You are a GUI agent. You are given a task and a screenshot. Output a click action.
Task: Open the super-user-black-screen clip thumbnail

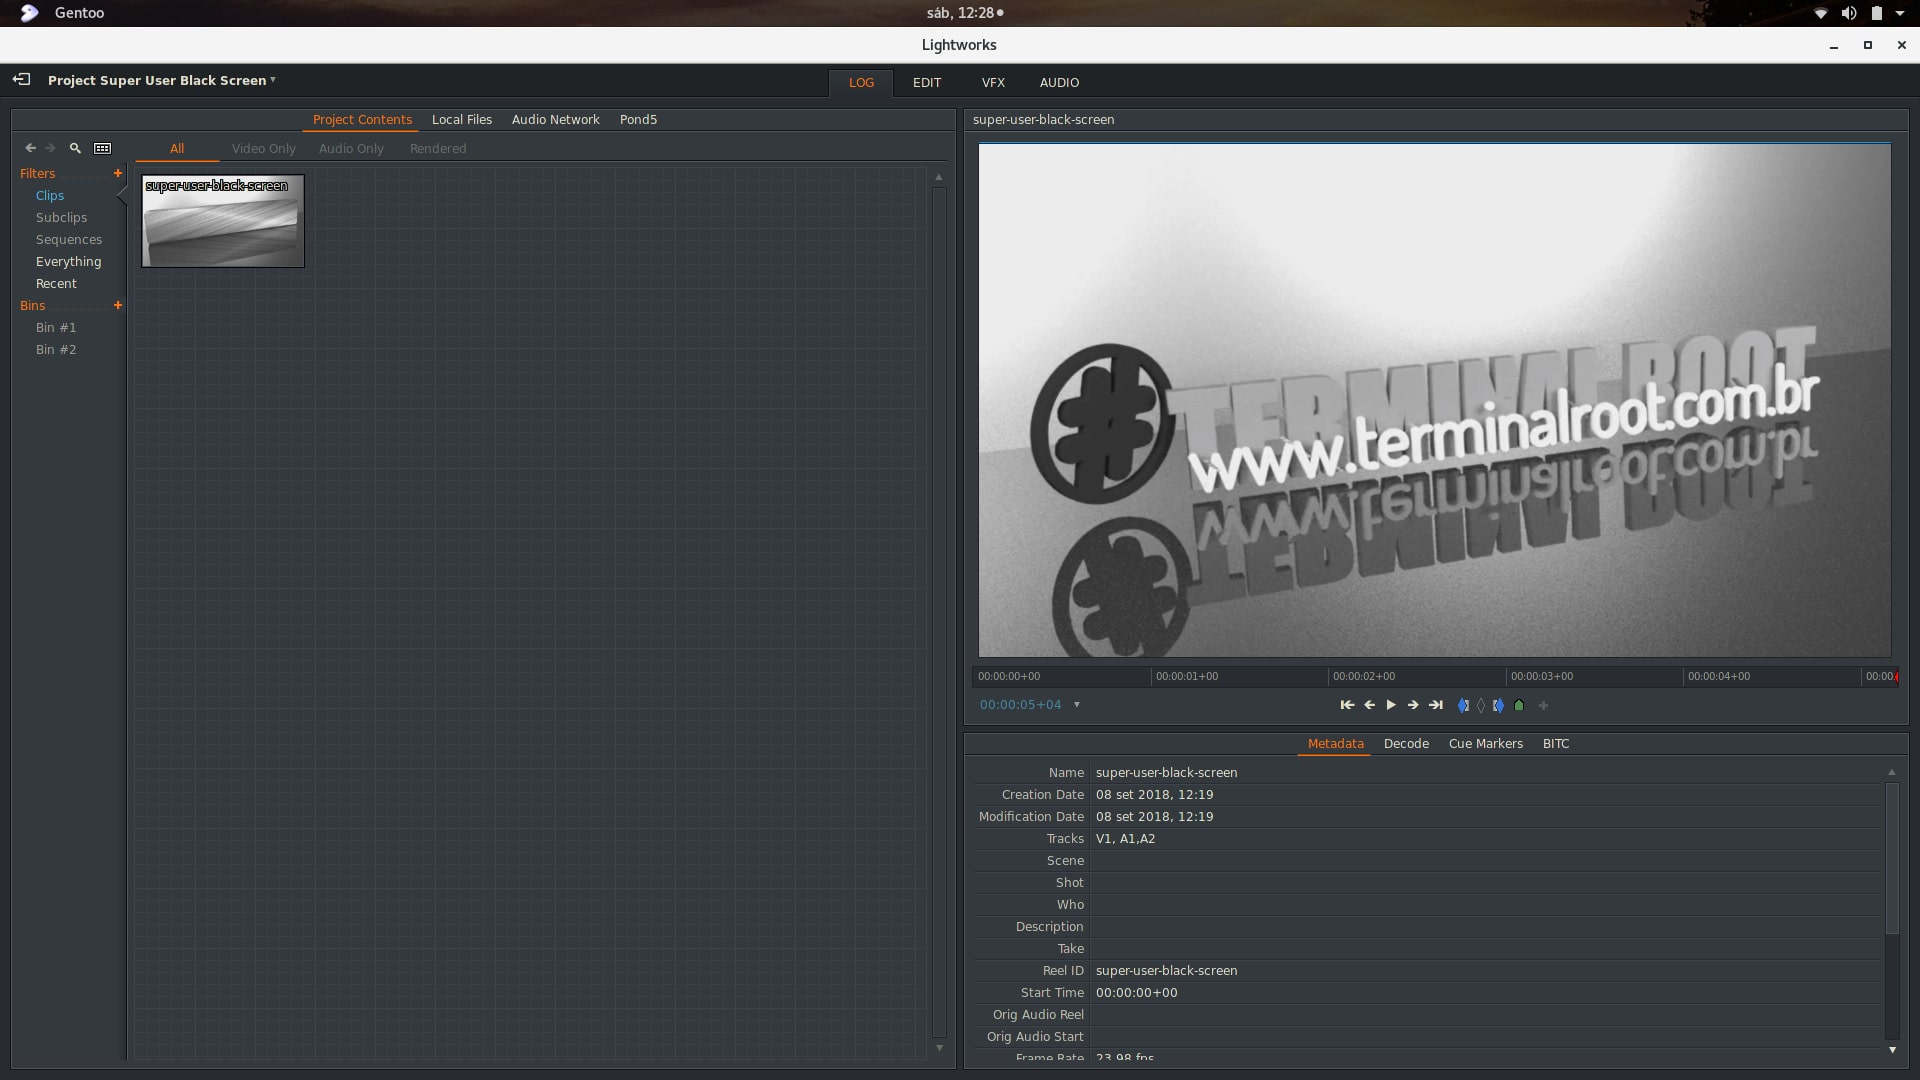click(222, 221)
